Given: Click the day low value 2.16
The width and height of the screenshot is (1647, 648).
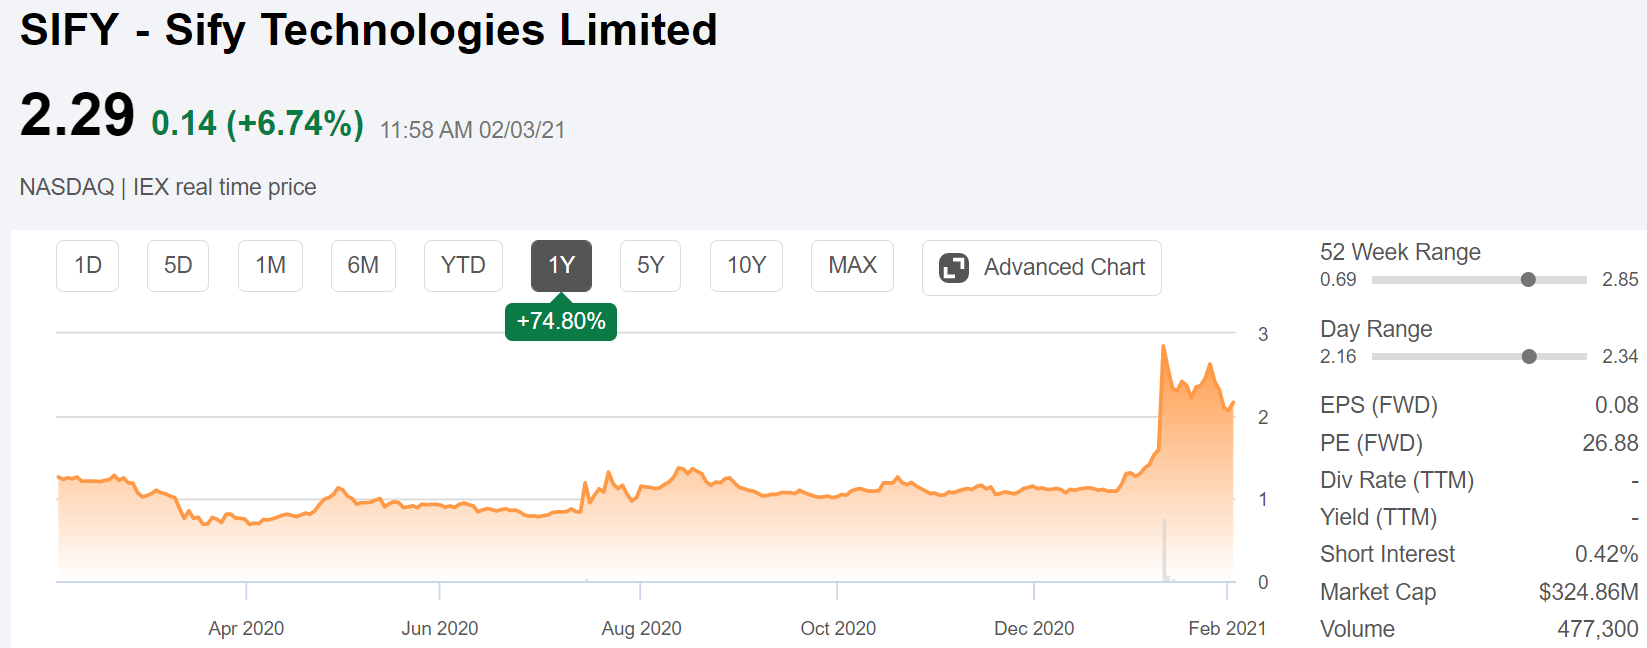Looking at the screenshot, I should [x=1338, y=356].
